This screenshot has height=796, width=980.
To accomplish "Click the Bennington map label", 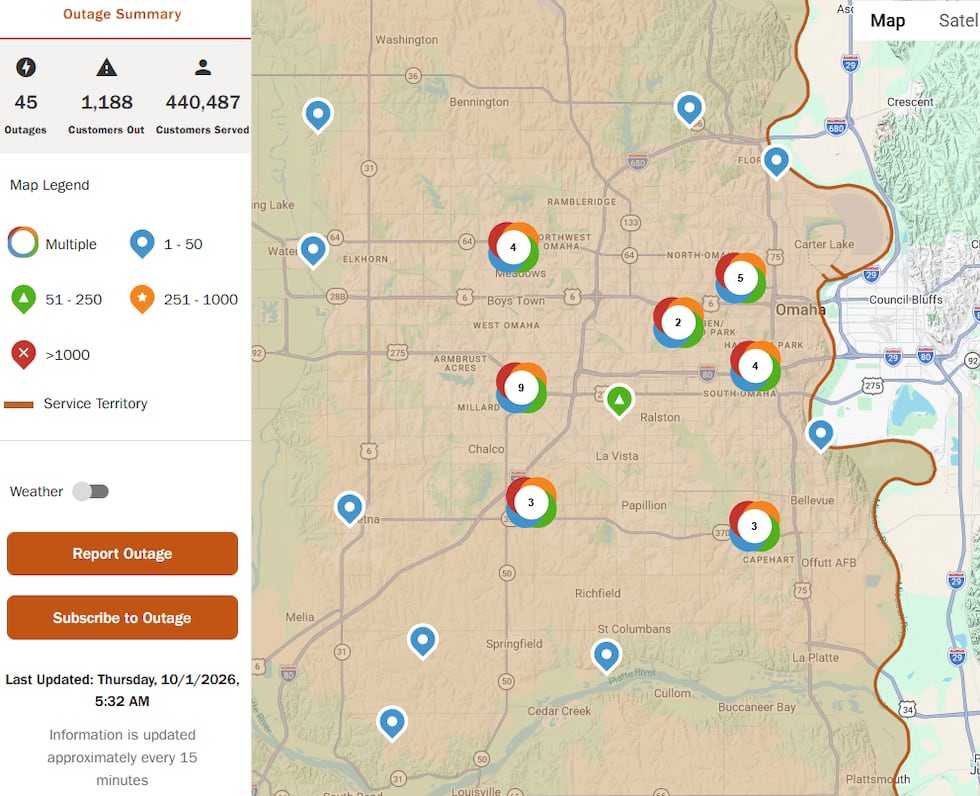I will pyautogui.click(x=479, y=102).
